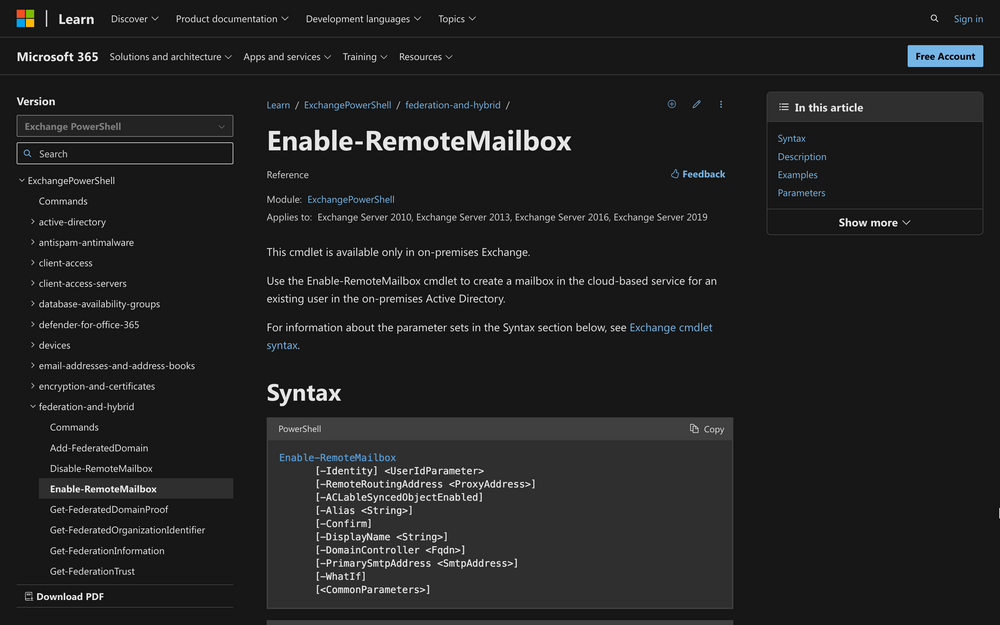Save this article to a collection
Image resolution: width=1000 pixels, height=625 pixels.
tap(671, 104)
